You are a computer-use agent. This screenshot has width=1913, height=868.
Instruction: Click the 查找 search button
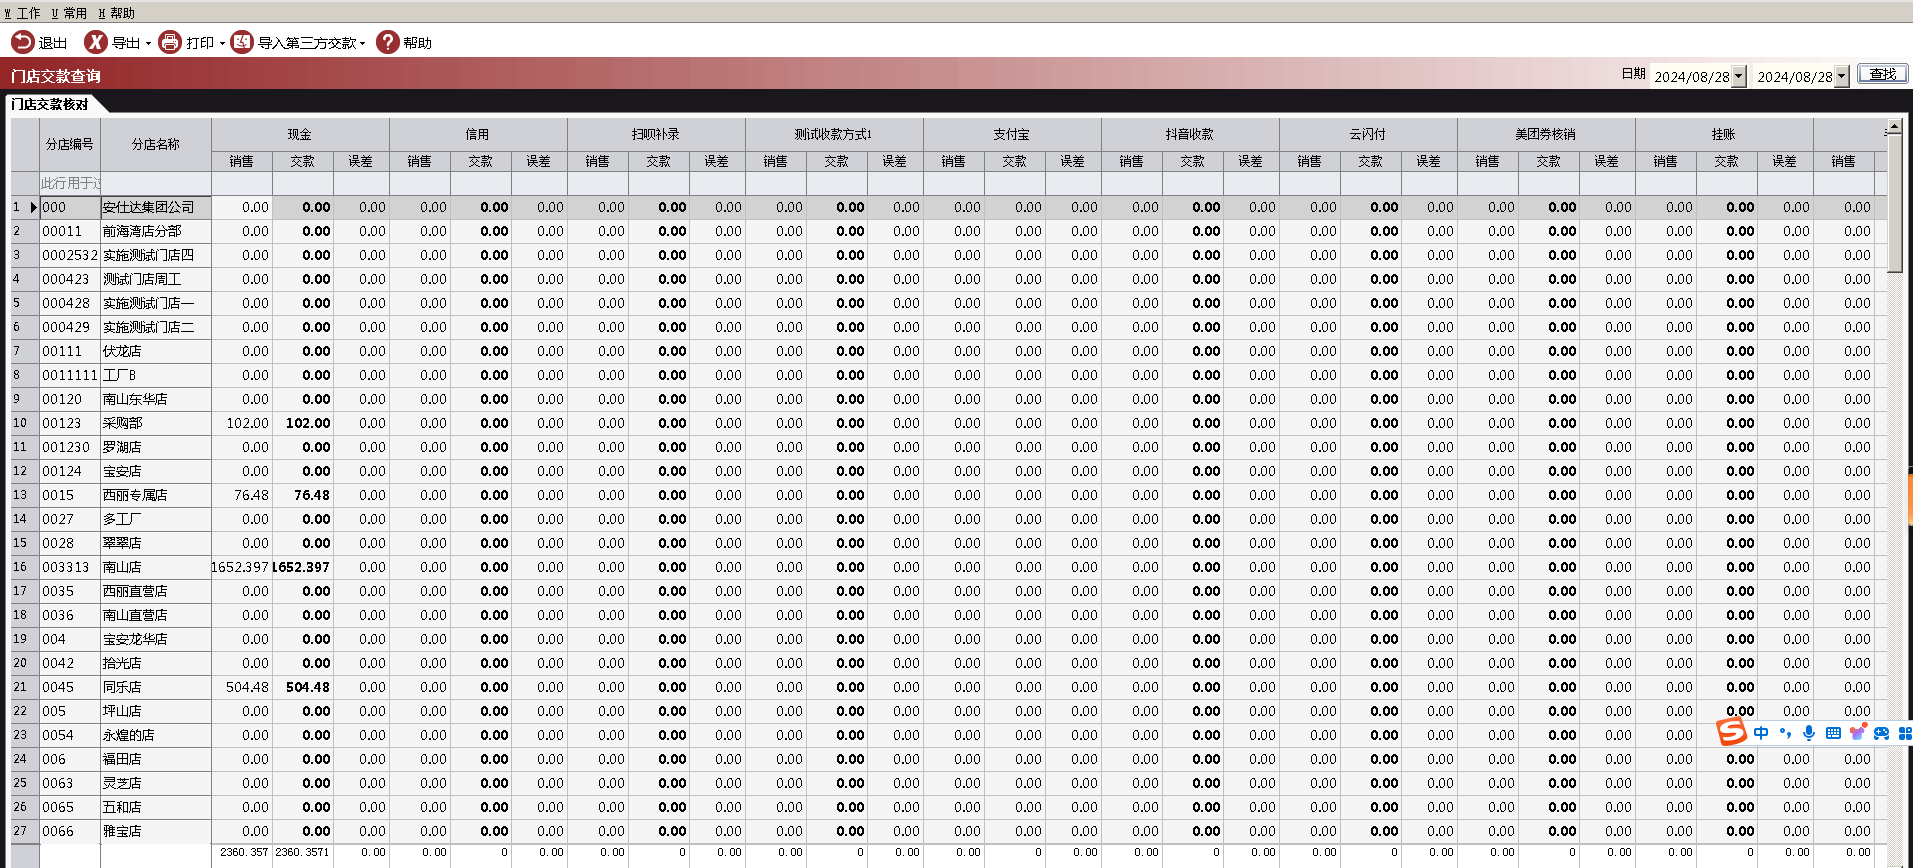(x=1883, y=74)
